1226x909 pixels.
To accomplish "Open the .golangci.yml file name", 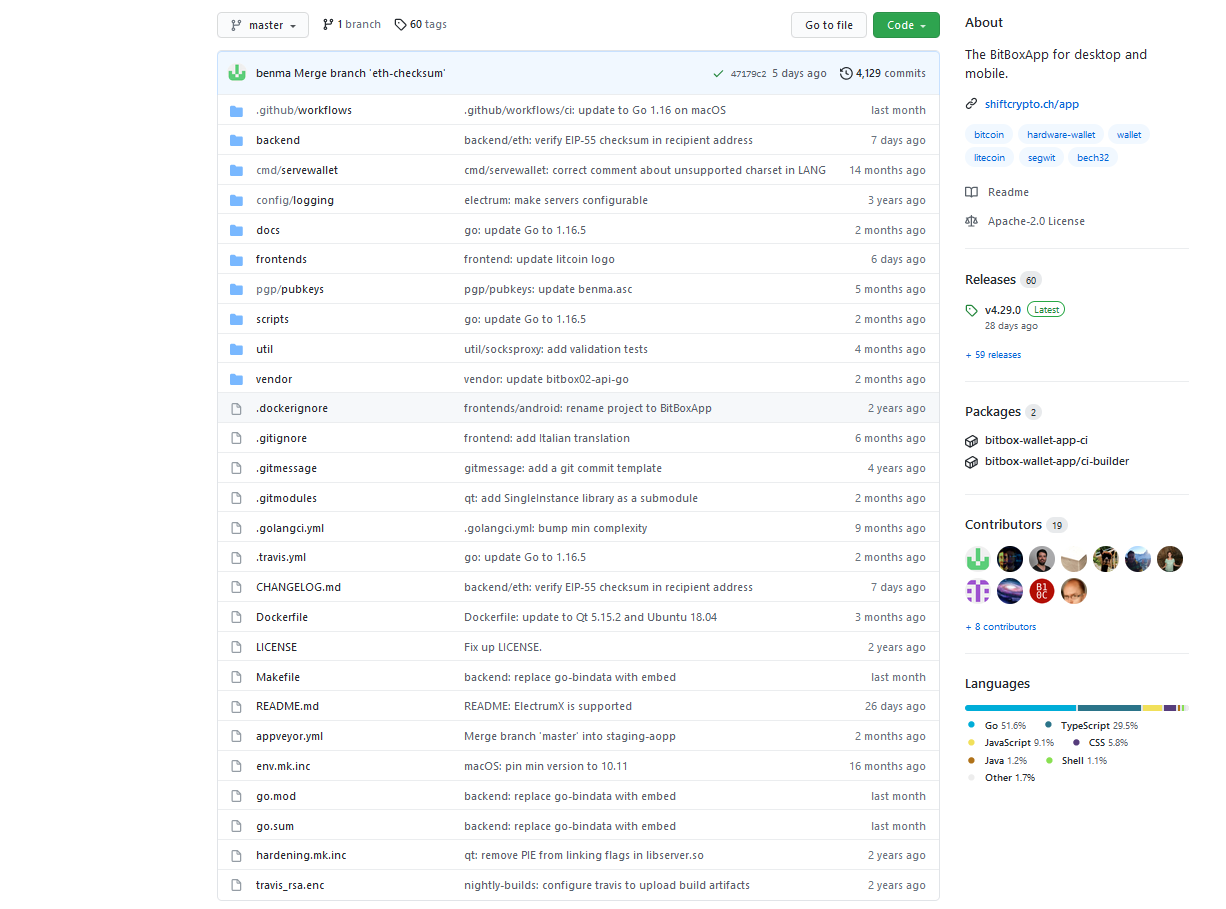I will pos(290,528).
